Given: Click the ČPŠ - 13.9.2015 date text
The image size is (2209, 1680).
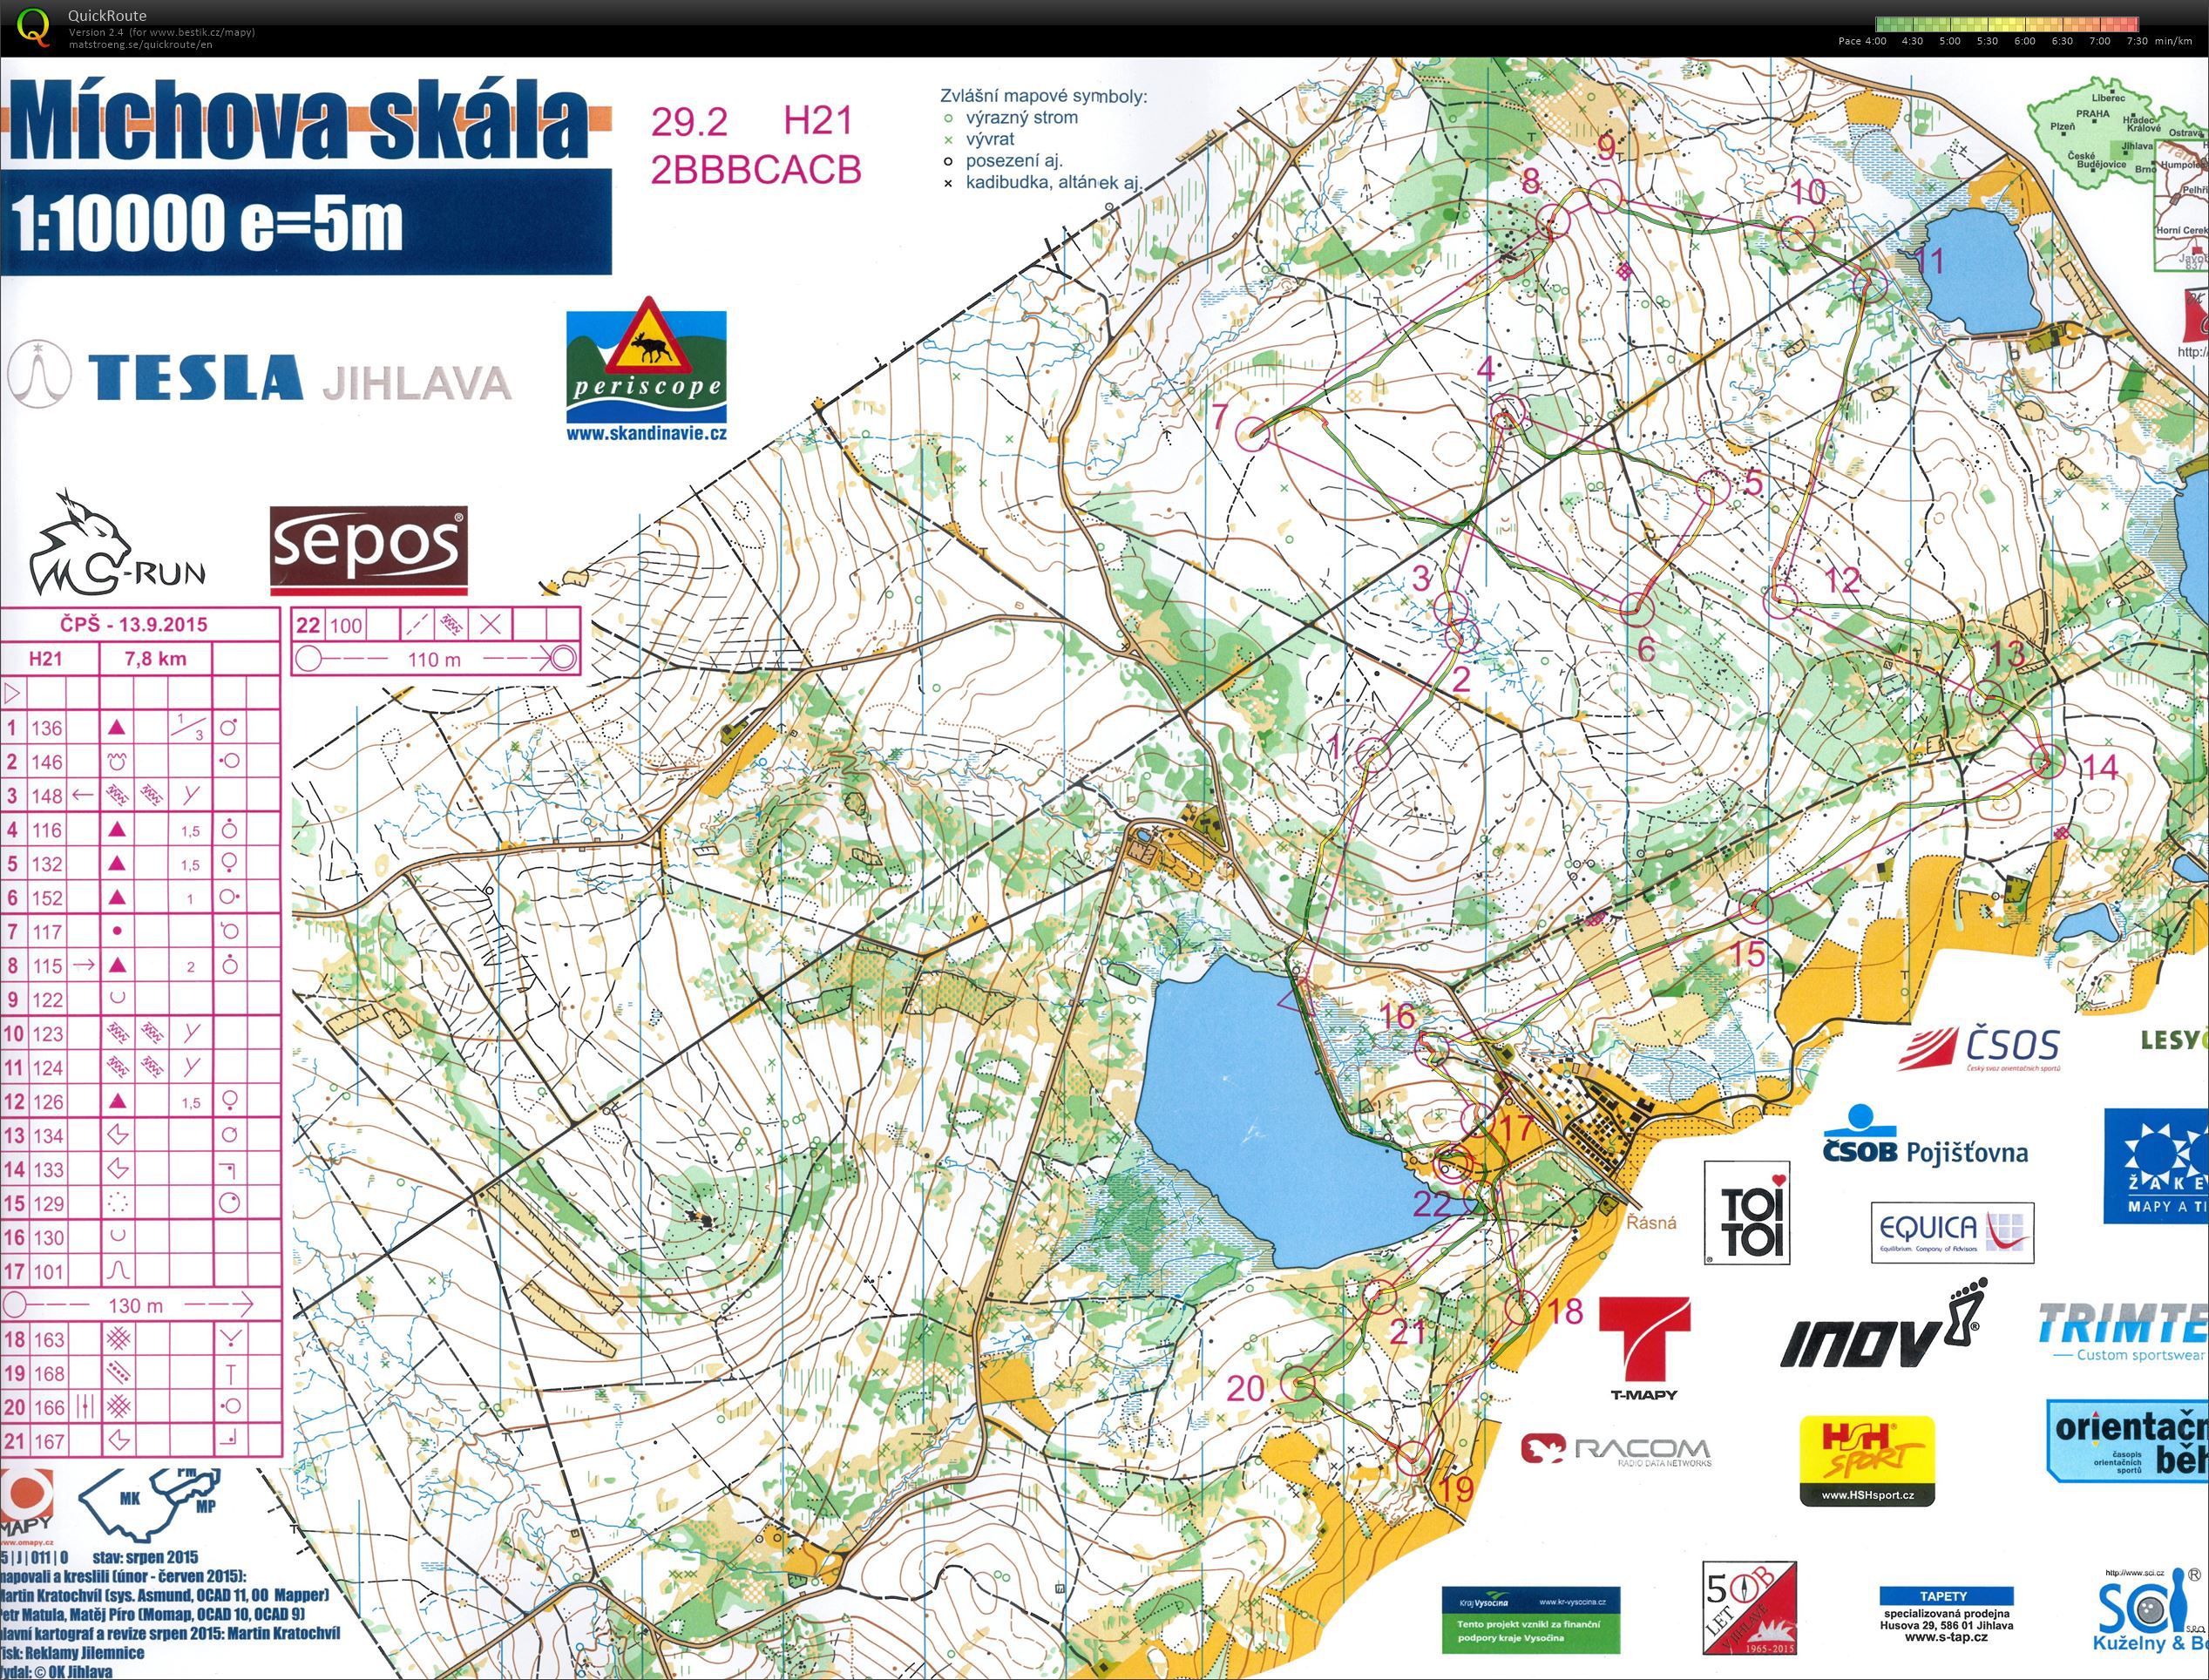Looking at the screenshot, I should (x=133, y=624).
